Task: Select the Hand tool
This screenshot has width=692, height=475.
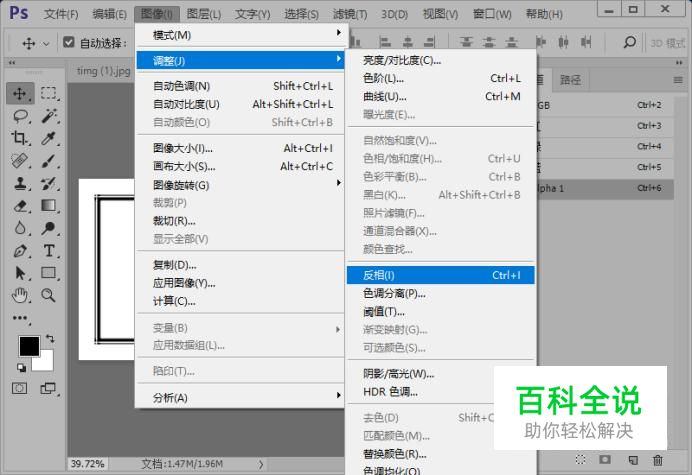Action: coord(19,295)
